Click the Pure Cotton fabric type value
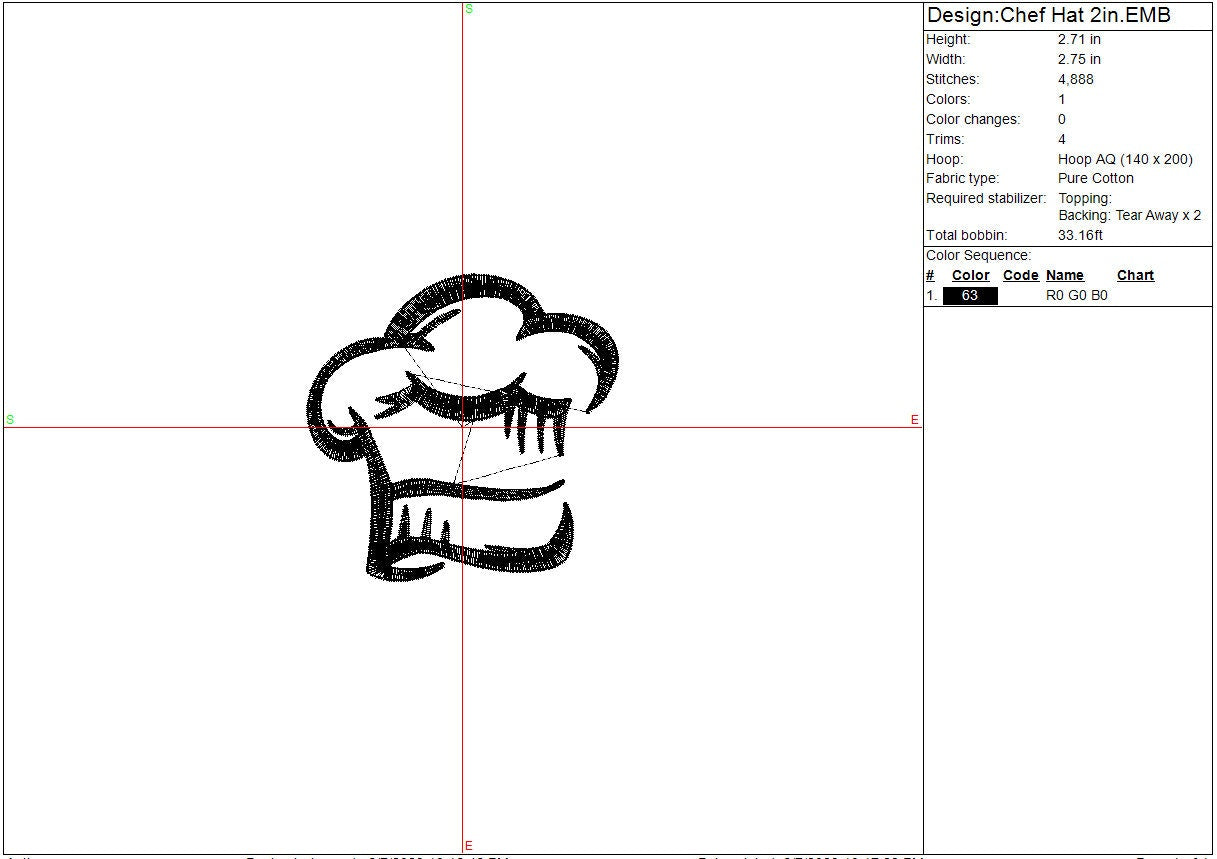This screenshot has width=1217, height=859. (1096, 178)
